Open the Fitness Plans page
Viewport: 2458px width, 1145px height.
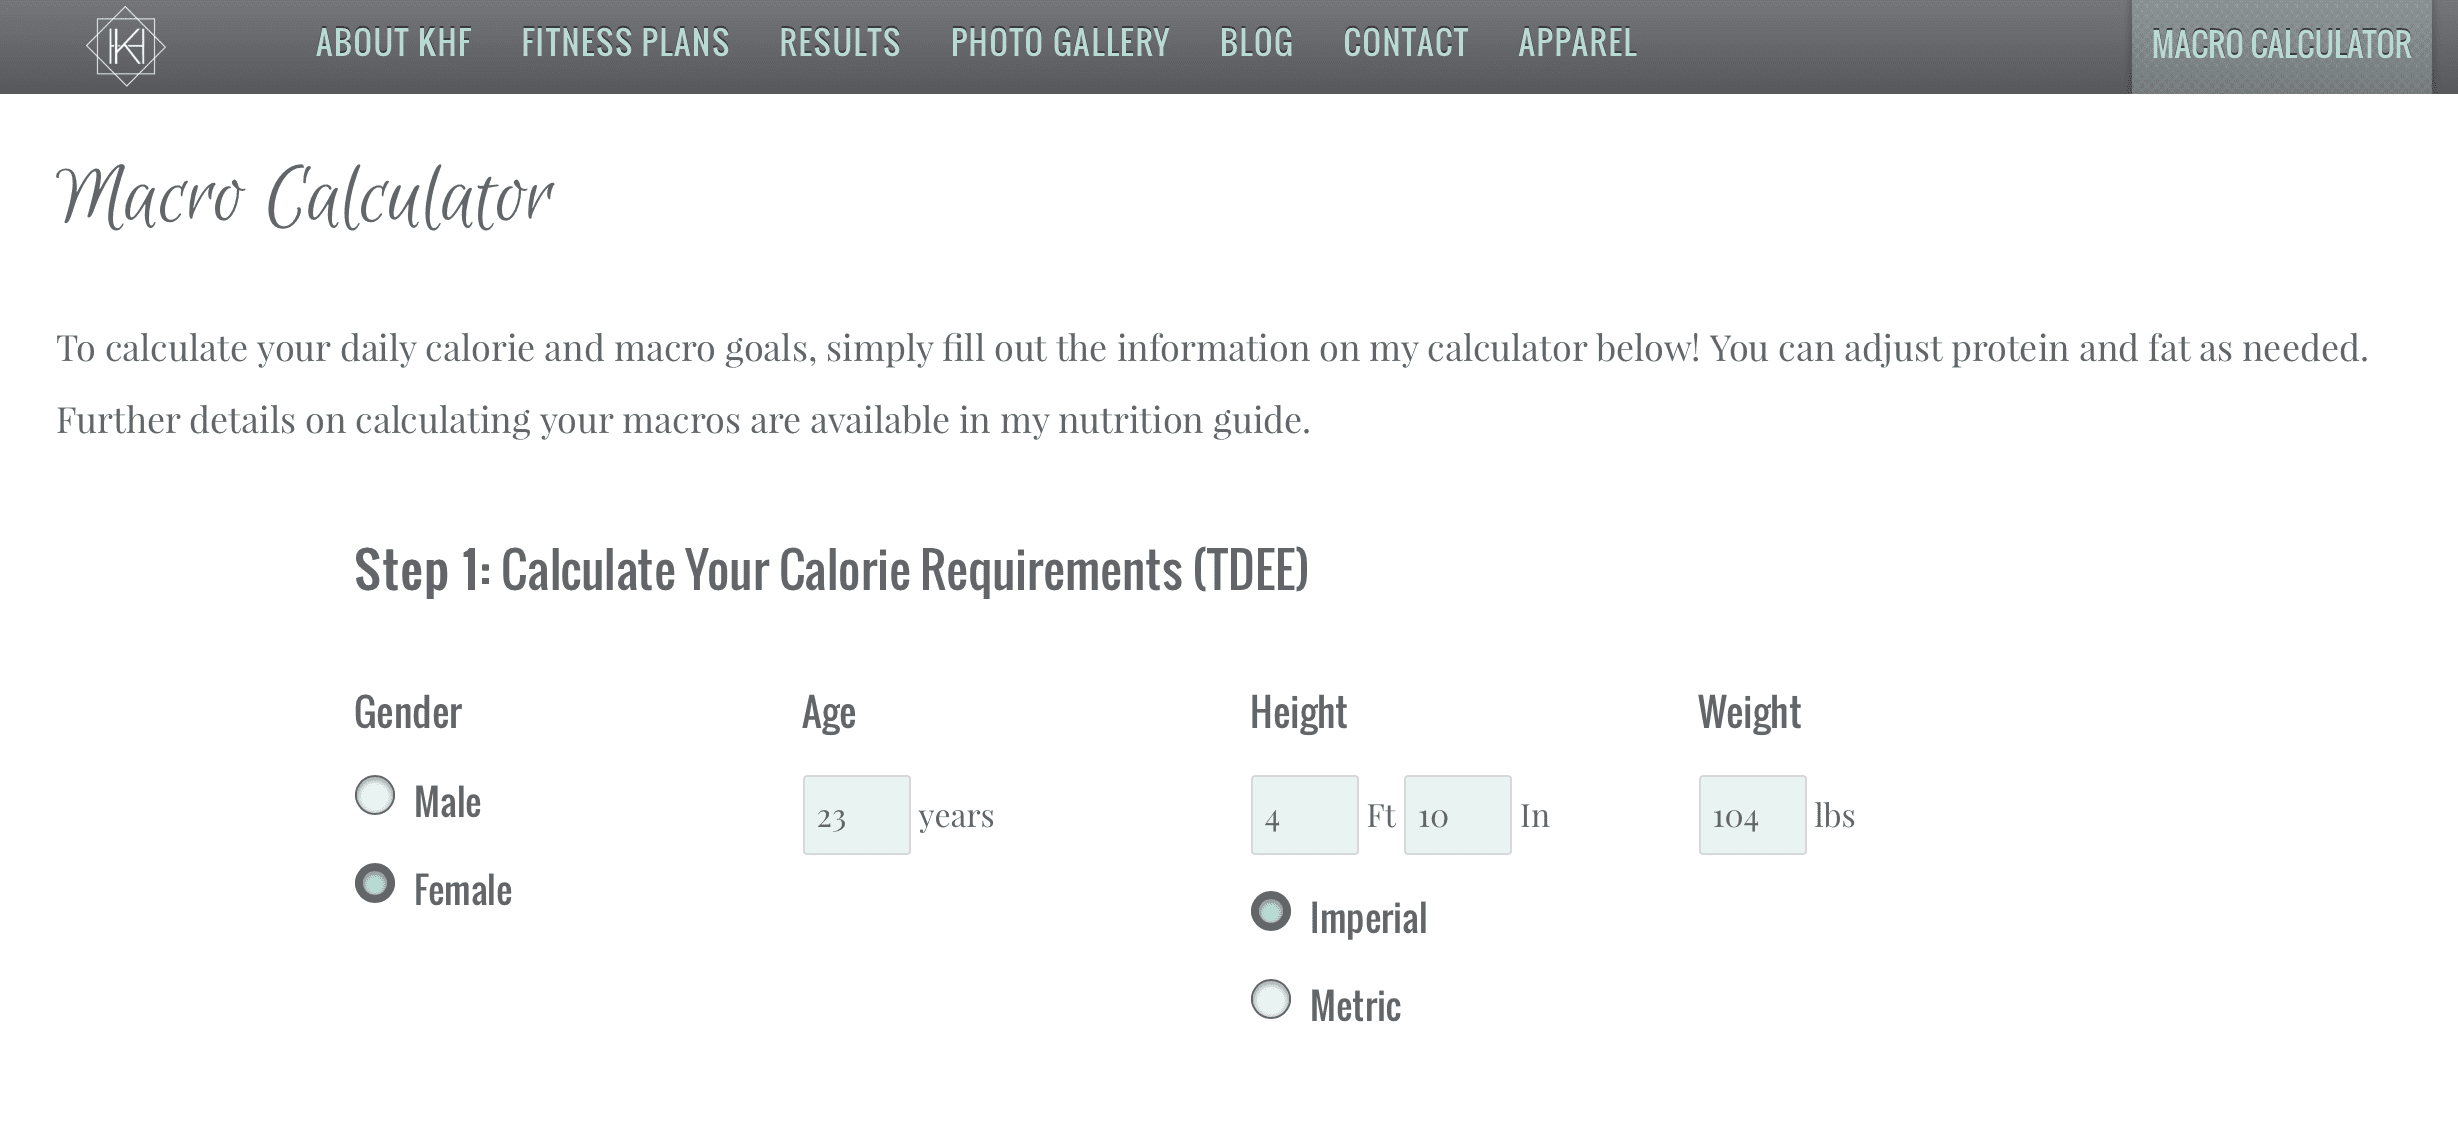(x=625, y=43)
